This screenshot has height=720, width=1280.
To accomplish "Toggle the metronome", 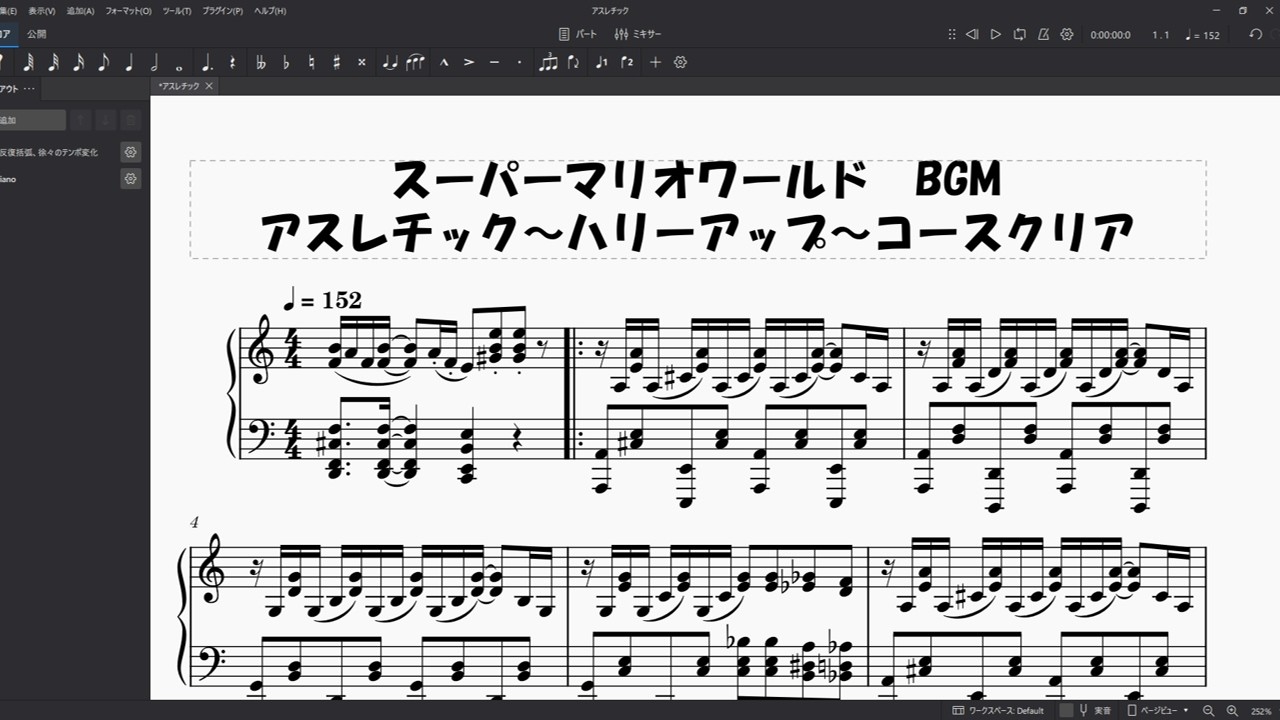I will pyautogui.click(x=1043, y=34).
